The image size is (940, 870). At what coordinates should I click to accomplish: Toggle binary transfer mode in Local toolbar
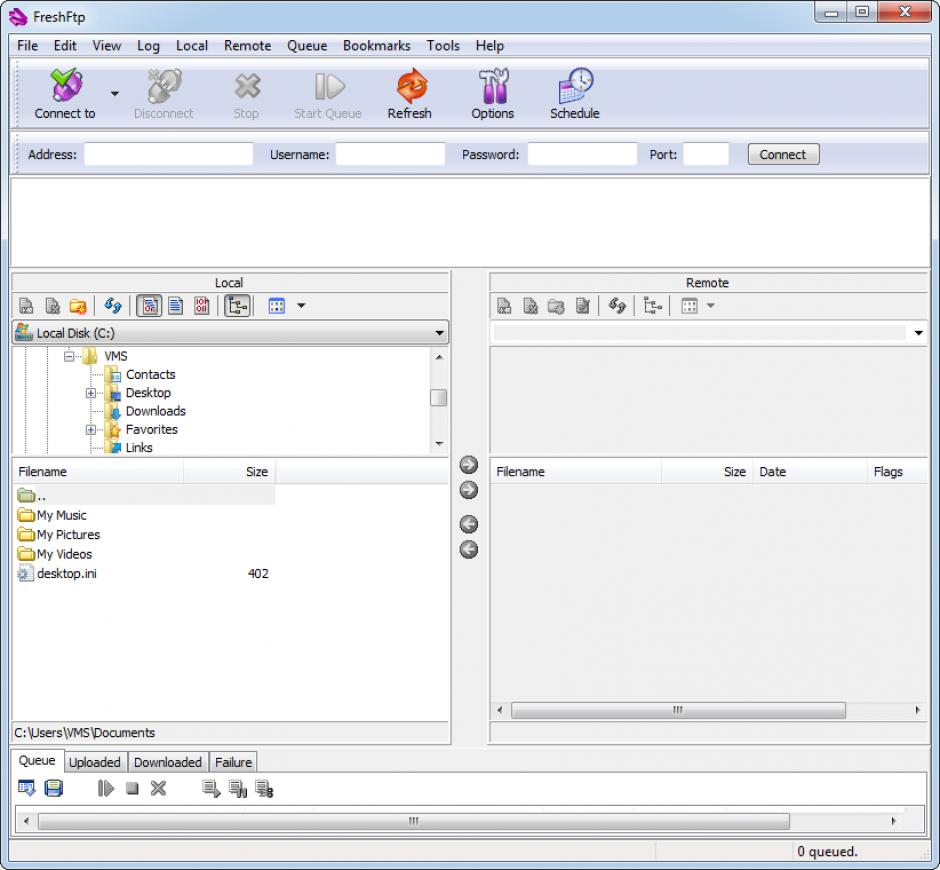coord(202,306)
